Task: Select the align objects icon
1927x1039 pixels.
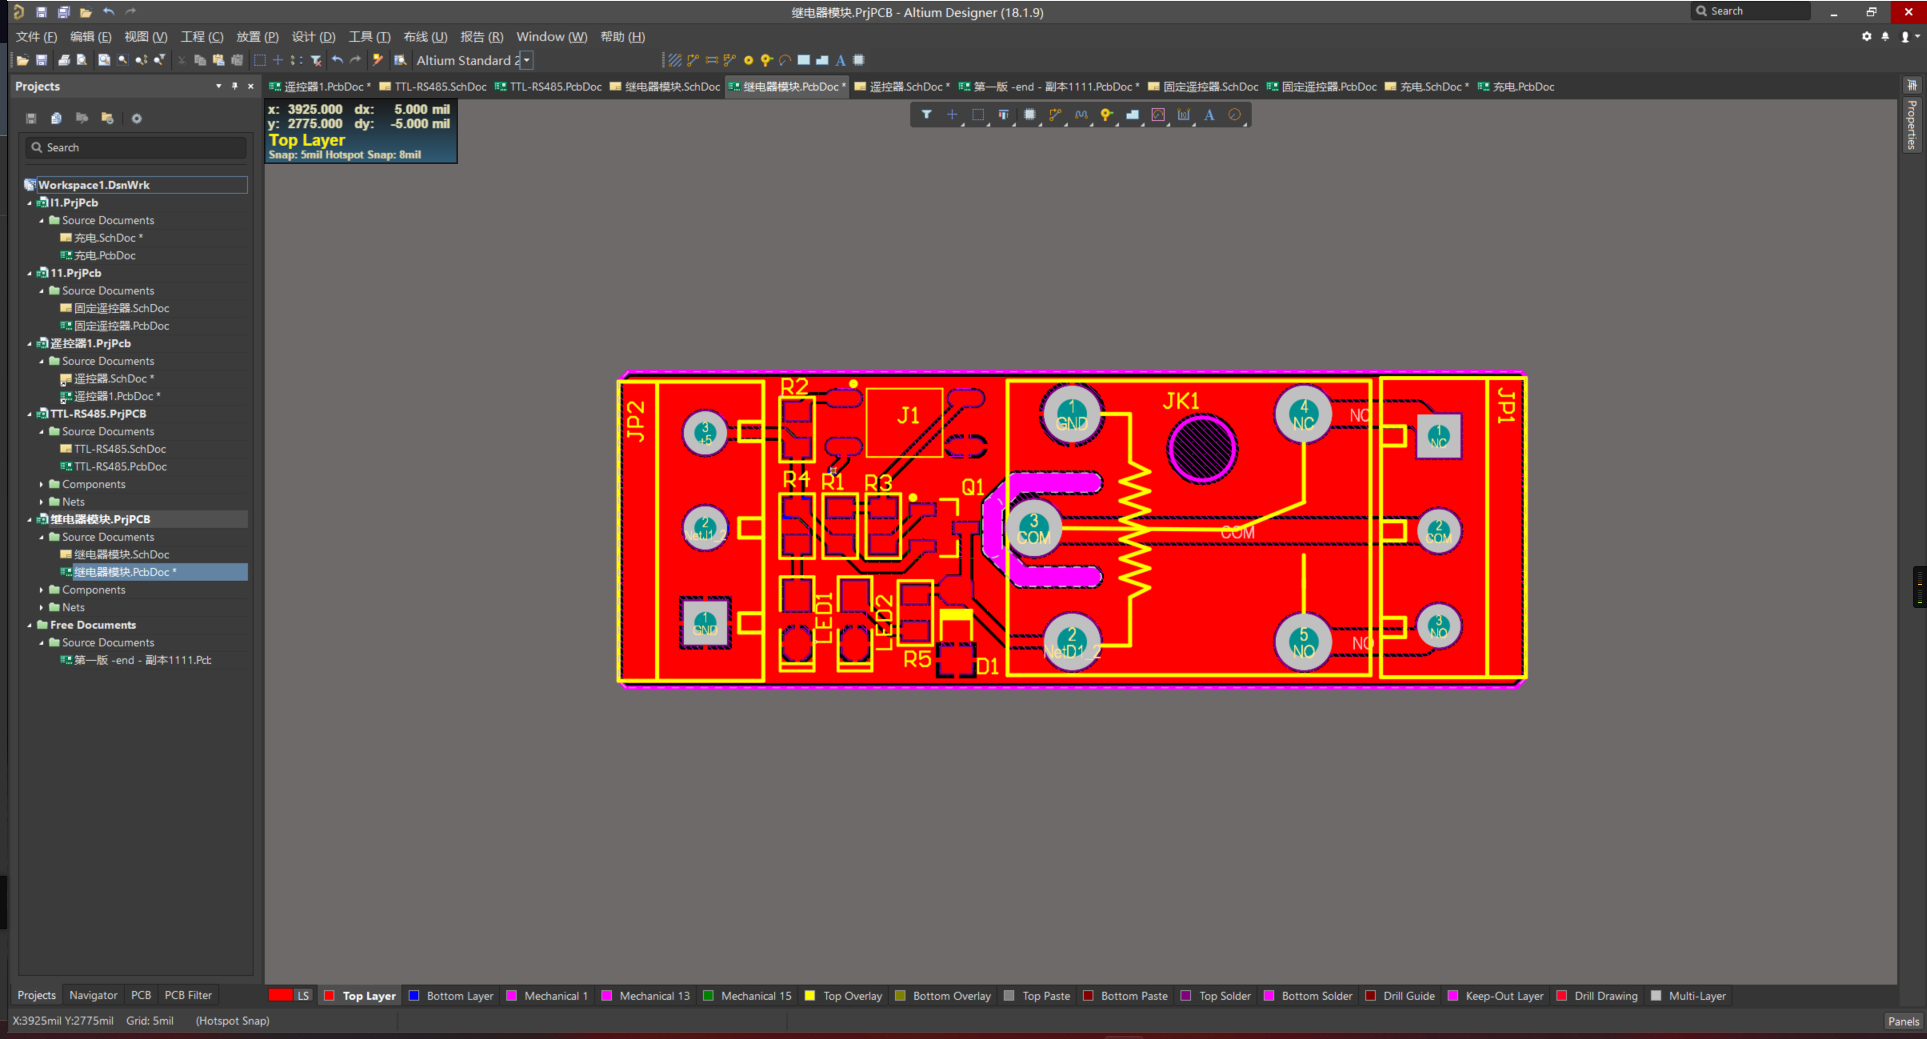Action: click(x=1003, y=115)
